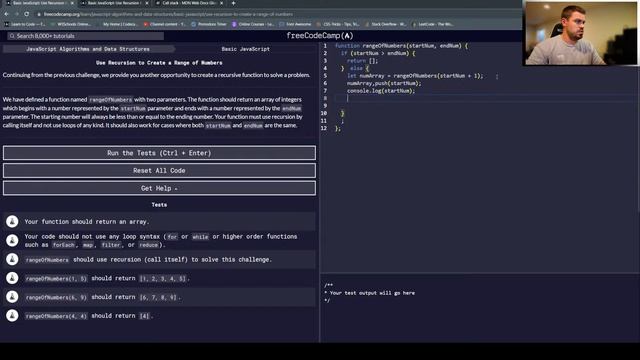Open the LeetCode bookmark
This screenshot has height=360, width=640.
click(433, 24)
